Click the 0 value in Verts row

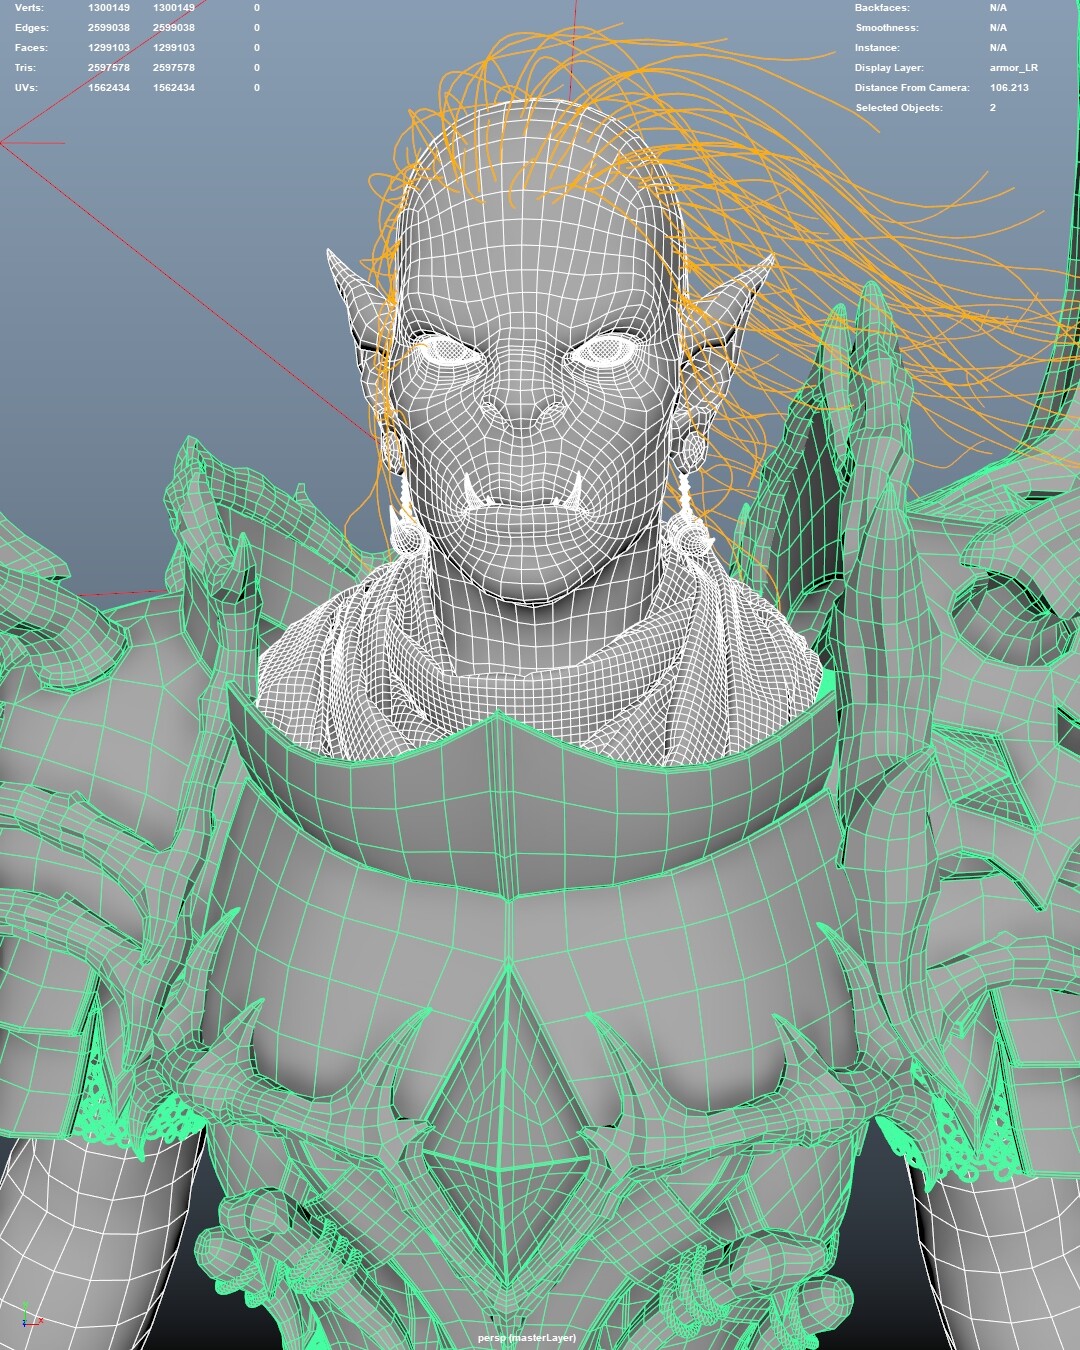click(257, 7)
